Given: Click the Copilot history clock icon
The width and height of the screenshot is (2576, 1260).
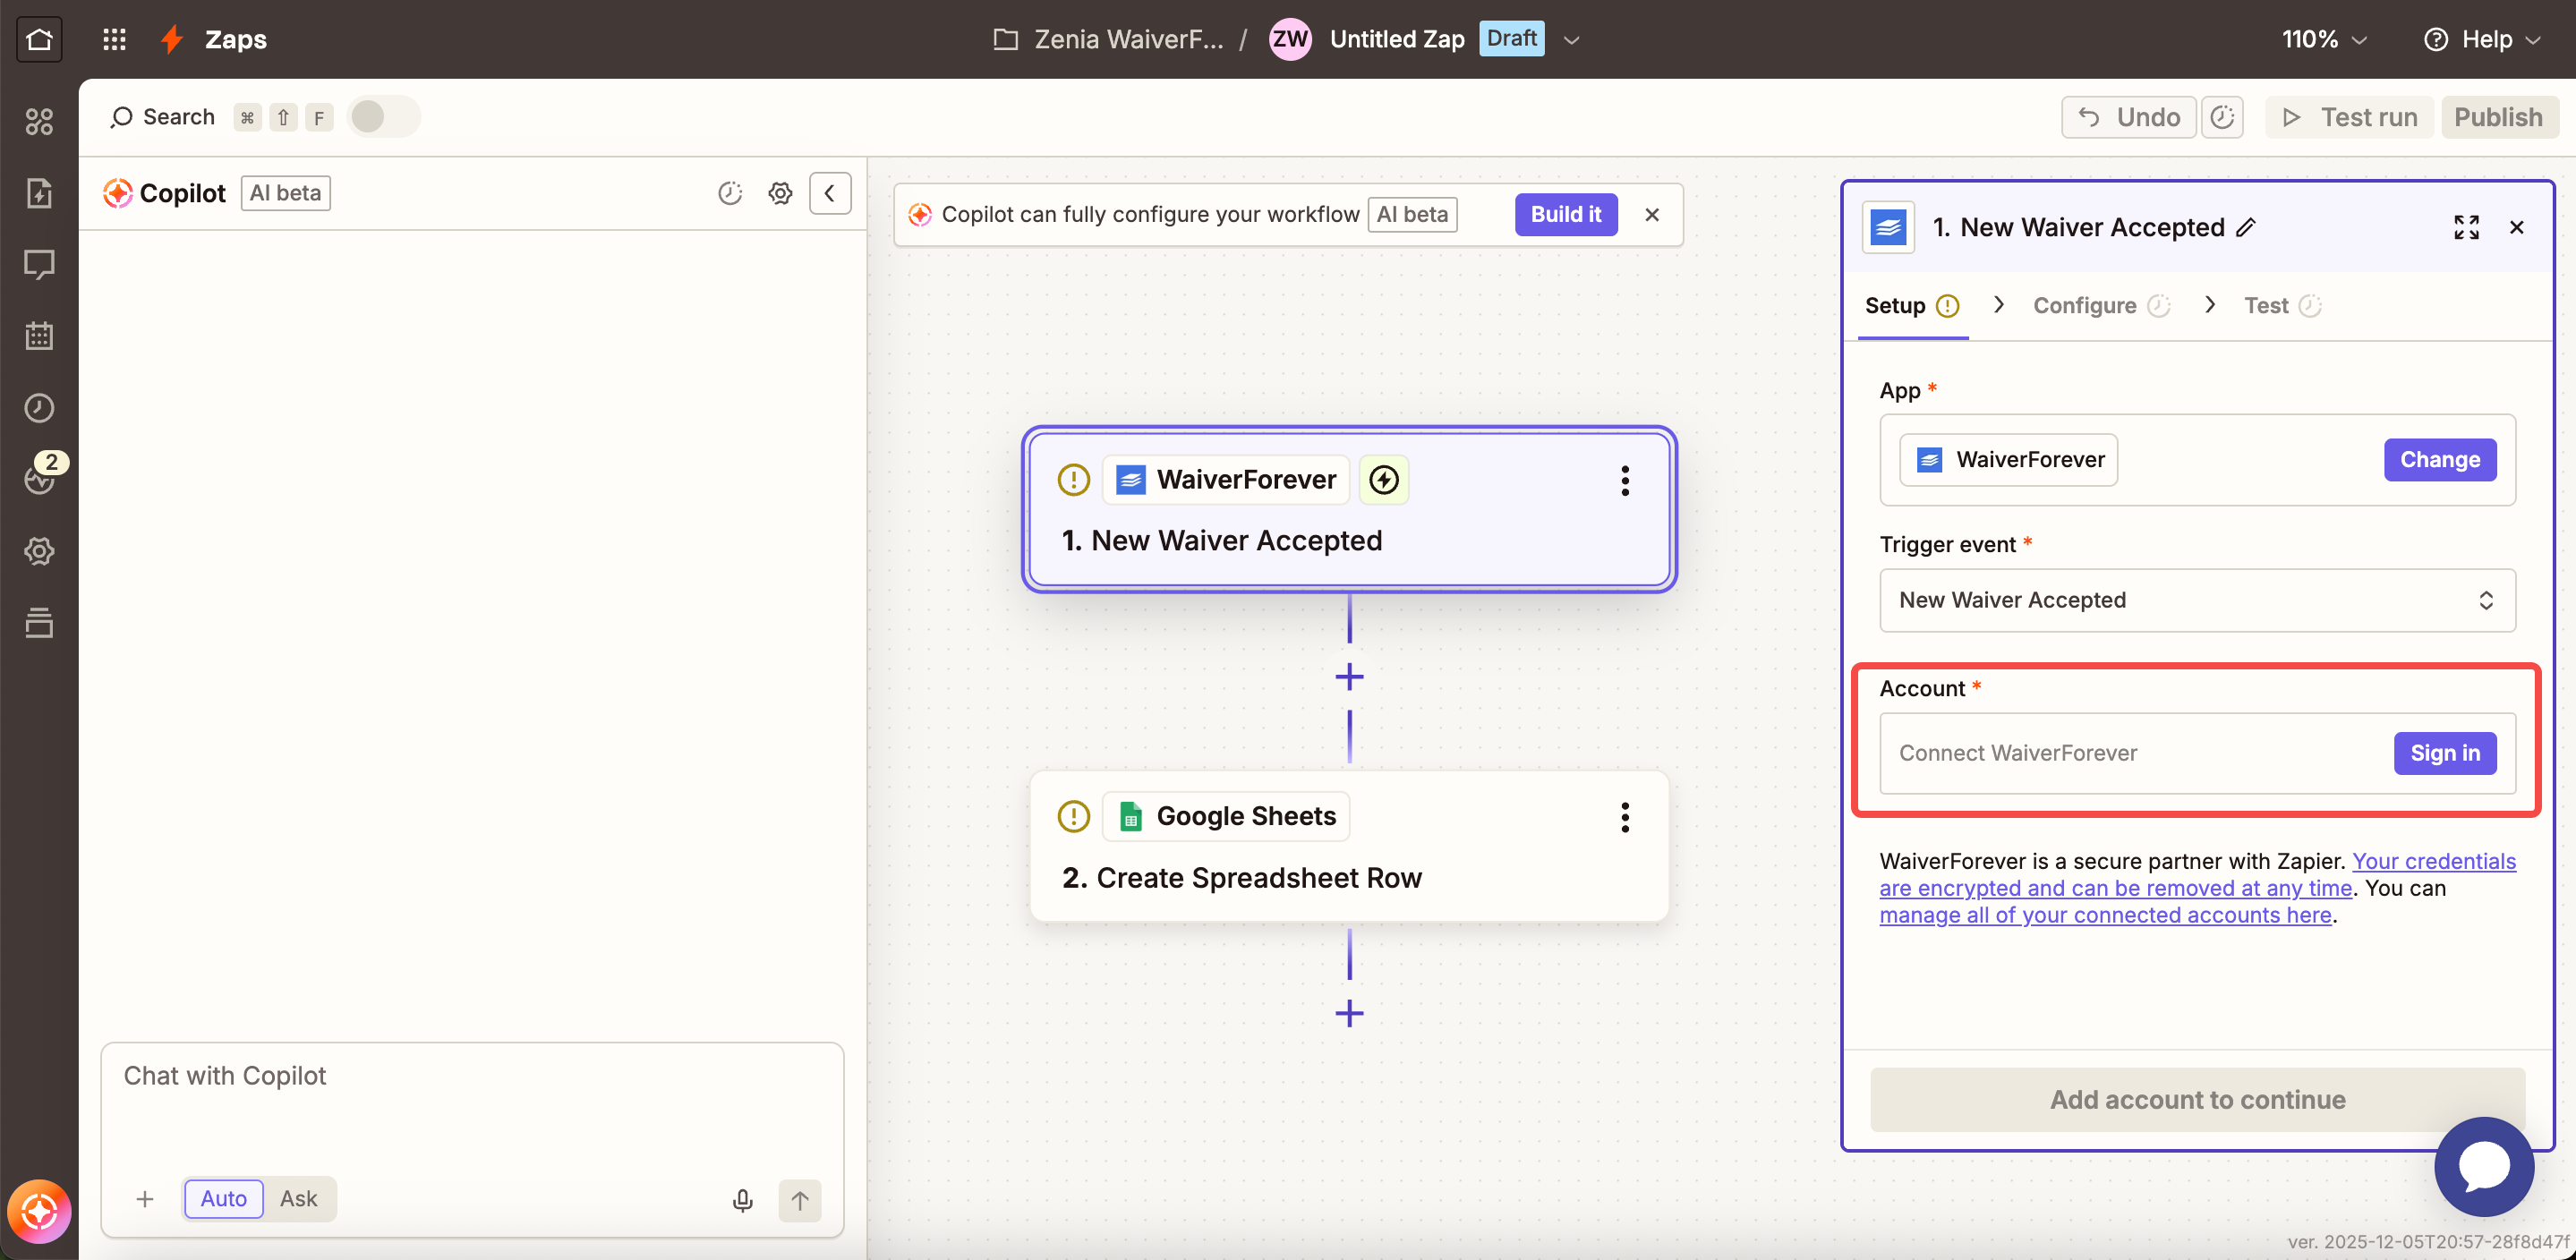Looking at the screenshot, I should point(730,193).
